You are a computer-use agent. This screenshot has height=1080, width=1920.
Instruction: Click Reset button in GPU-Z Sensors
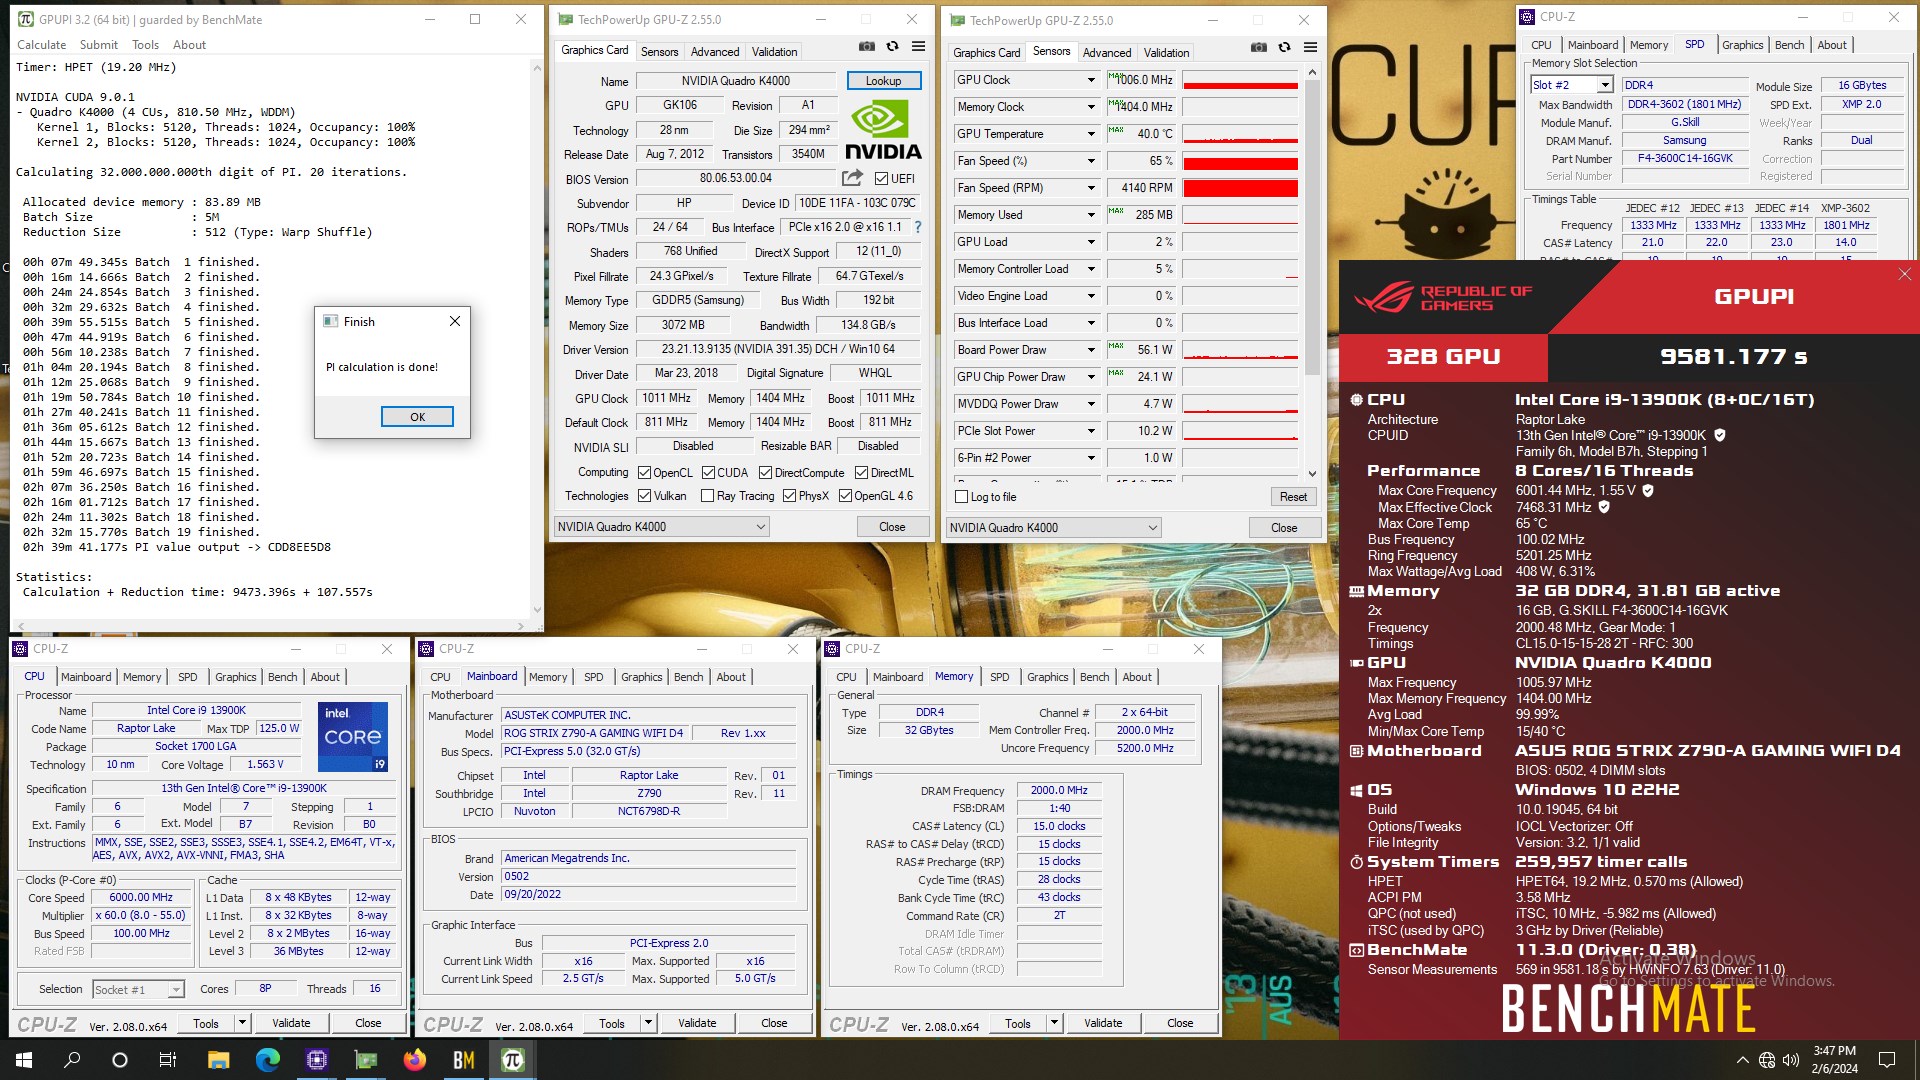pos(1293,497)
